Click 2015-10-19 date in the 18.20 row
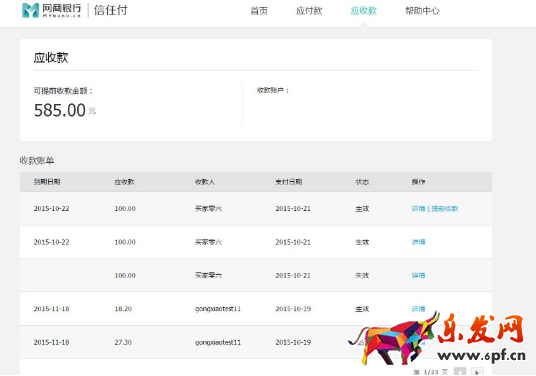This screenshot has height=376, width=536. click(x=293, y=309)
